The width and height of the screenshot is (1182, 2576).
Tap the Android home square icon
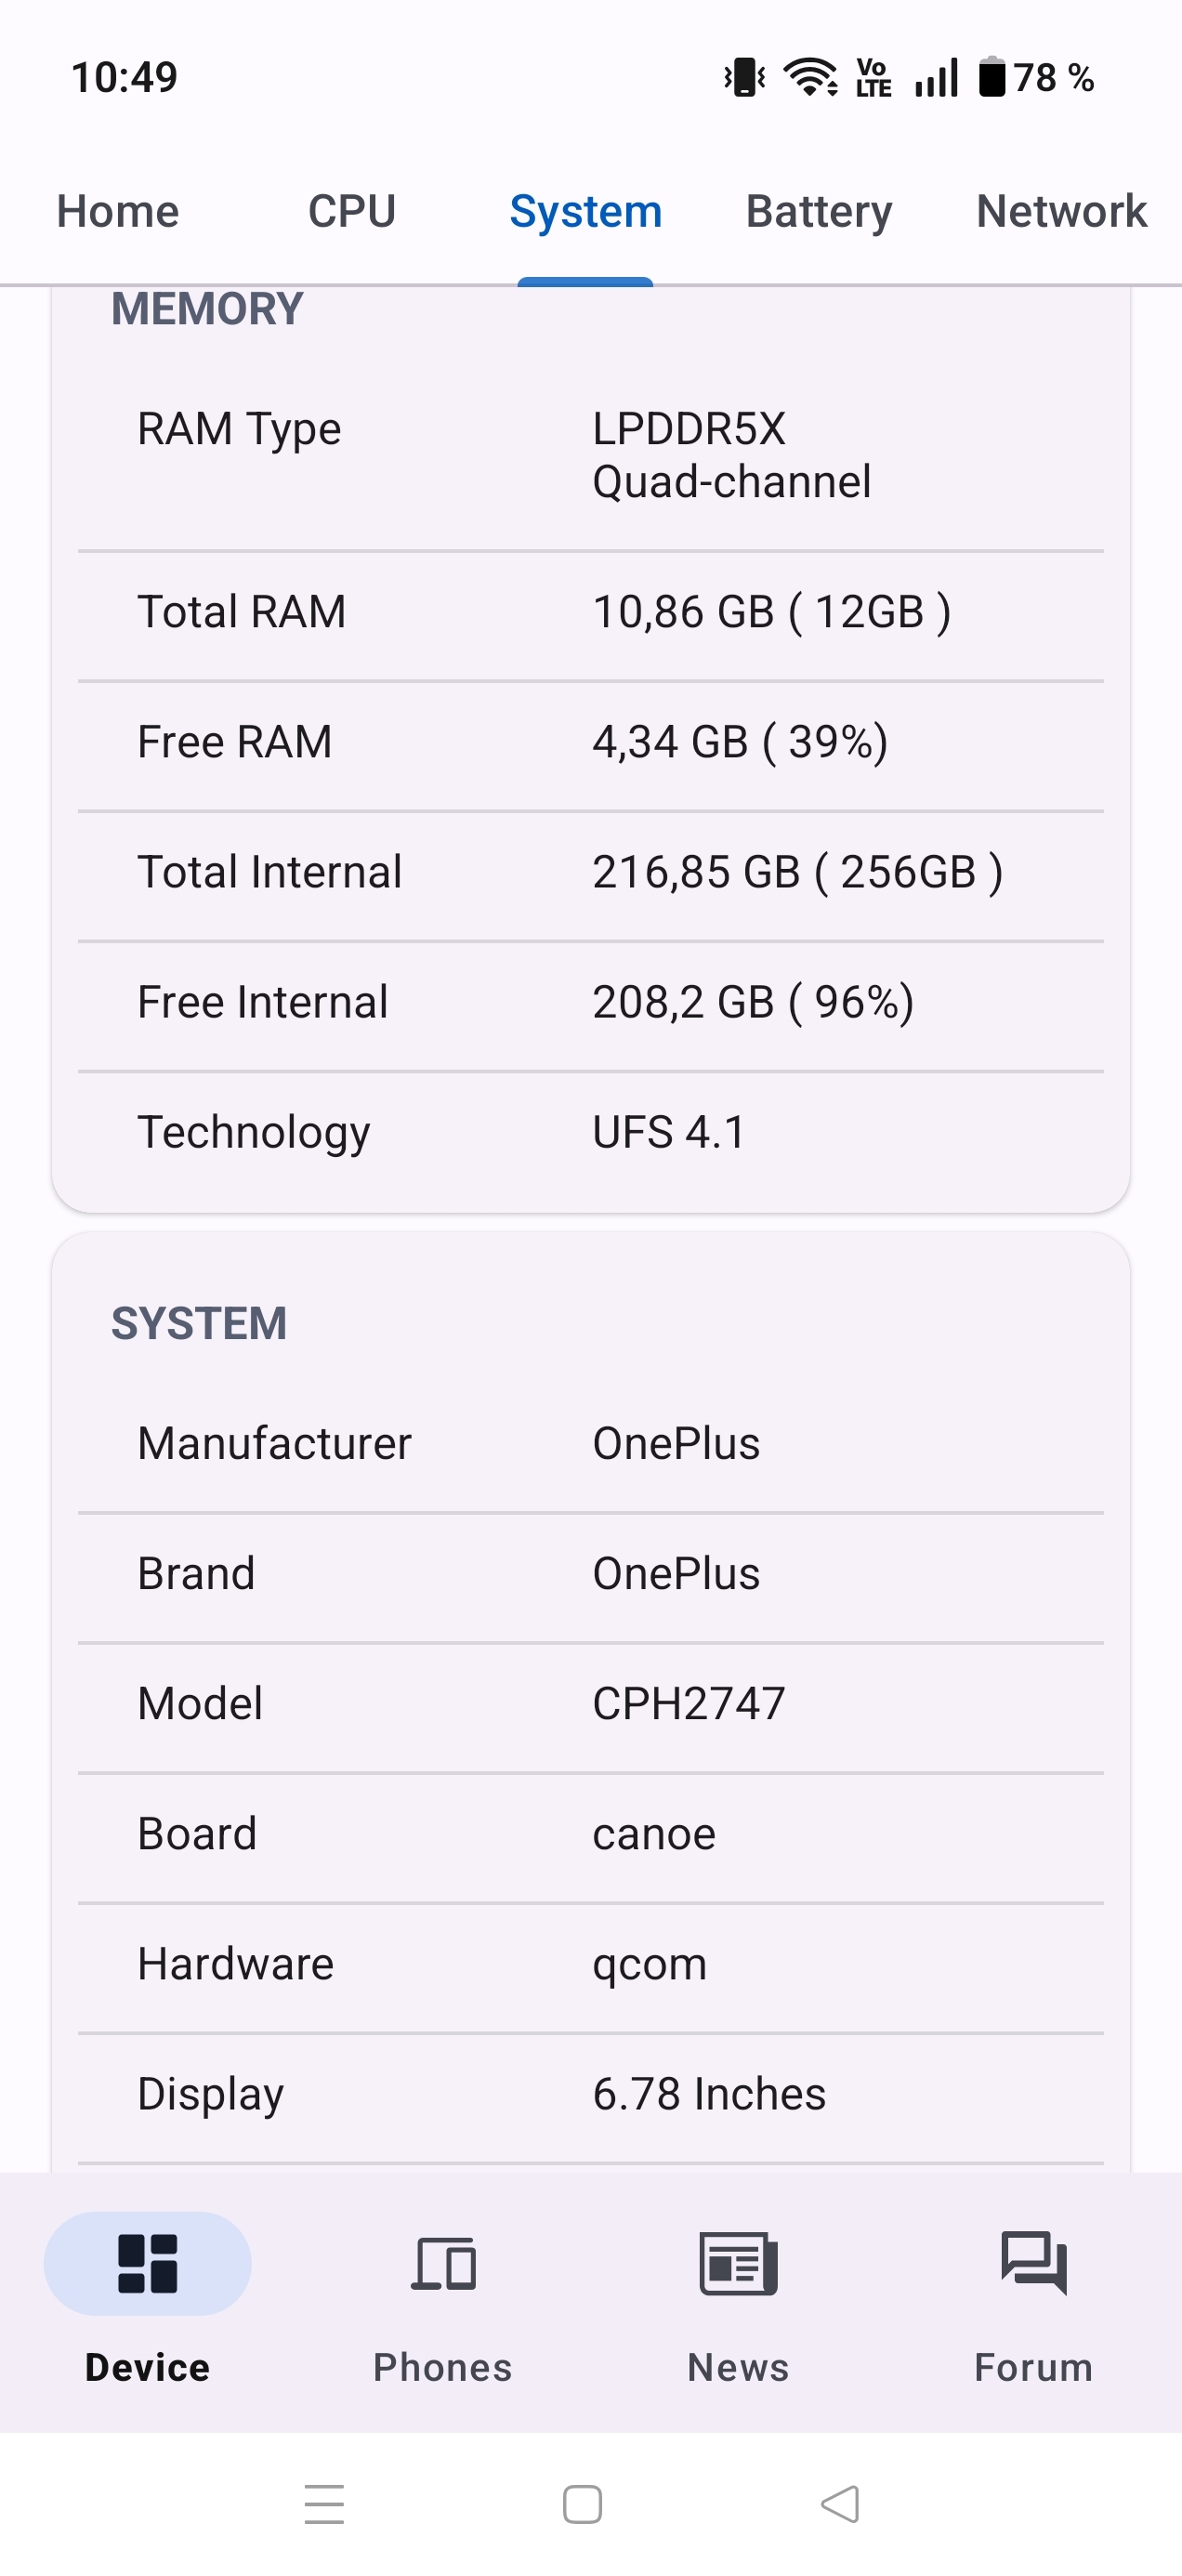pos(583,2504)
